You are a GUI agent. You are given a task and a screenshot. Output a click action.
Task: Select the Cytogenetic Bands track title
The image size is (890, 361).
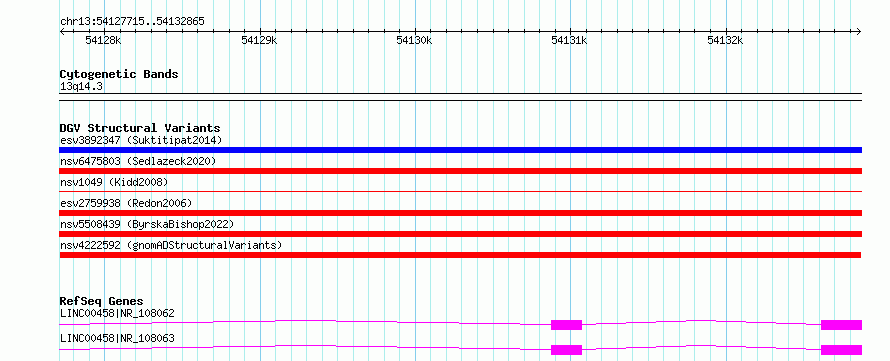[119, 74]
